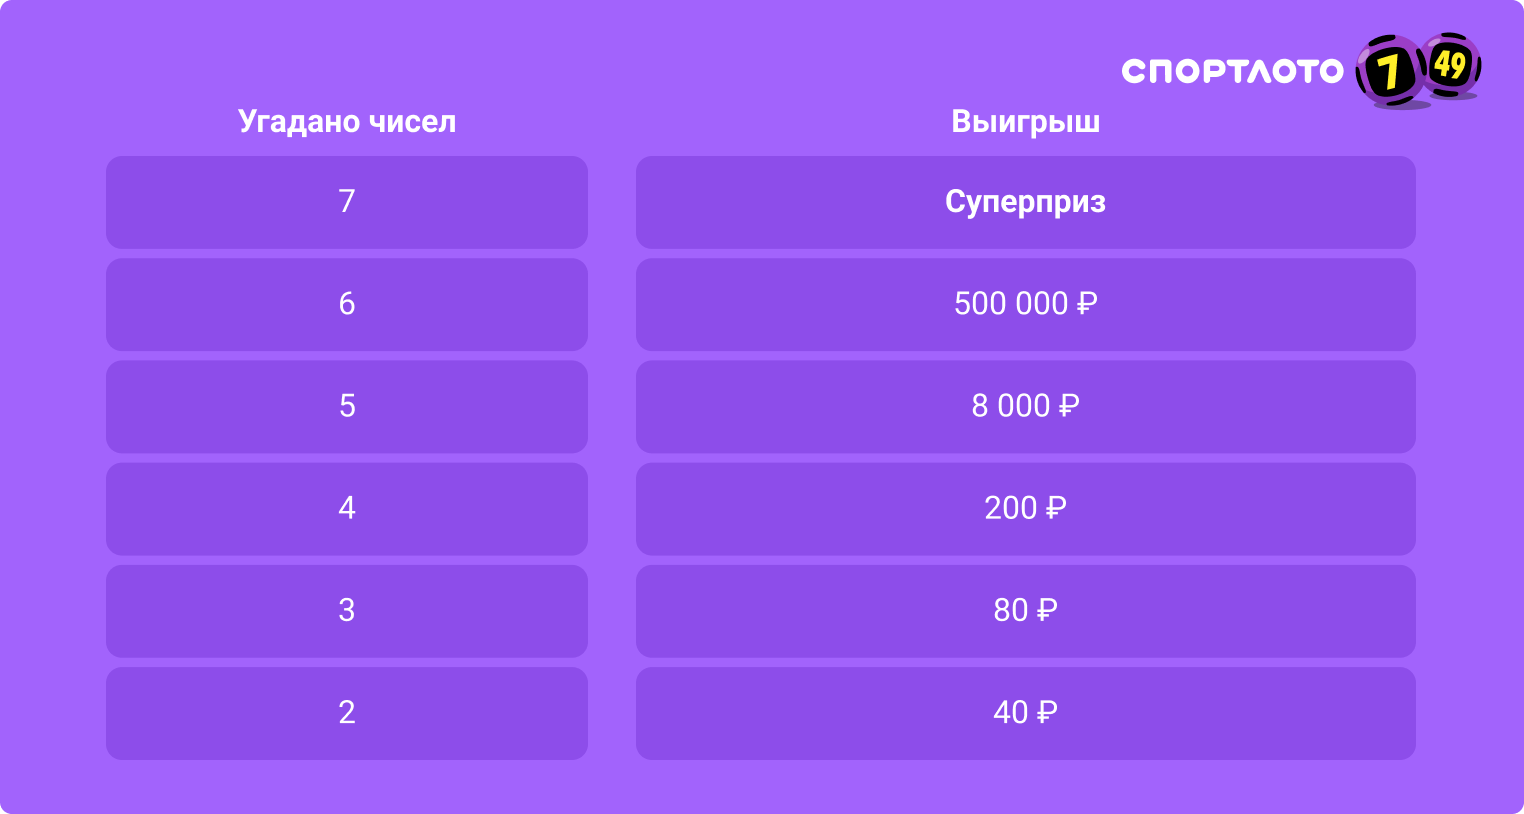
Task: Click the 3 matched numbers cell
Action: click(347, 610)
